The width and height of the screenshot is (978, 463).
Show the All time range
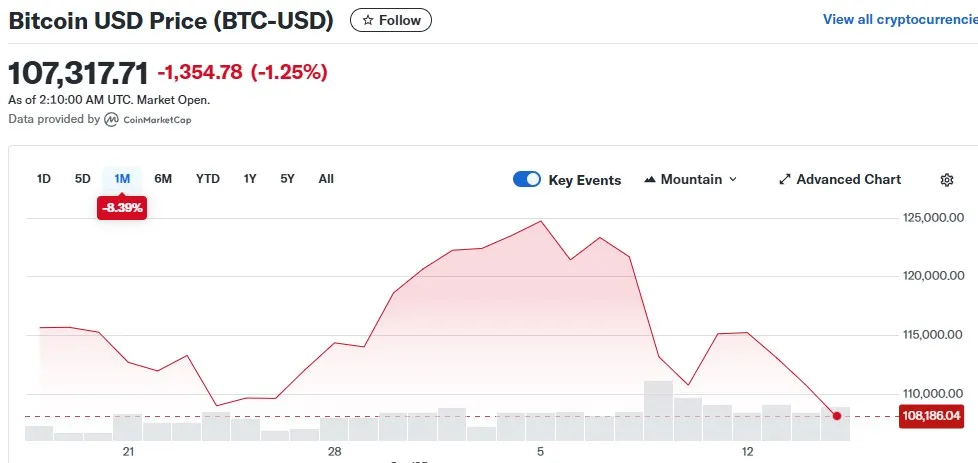point(326,179)
